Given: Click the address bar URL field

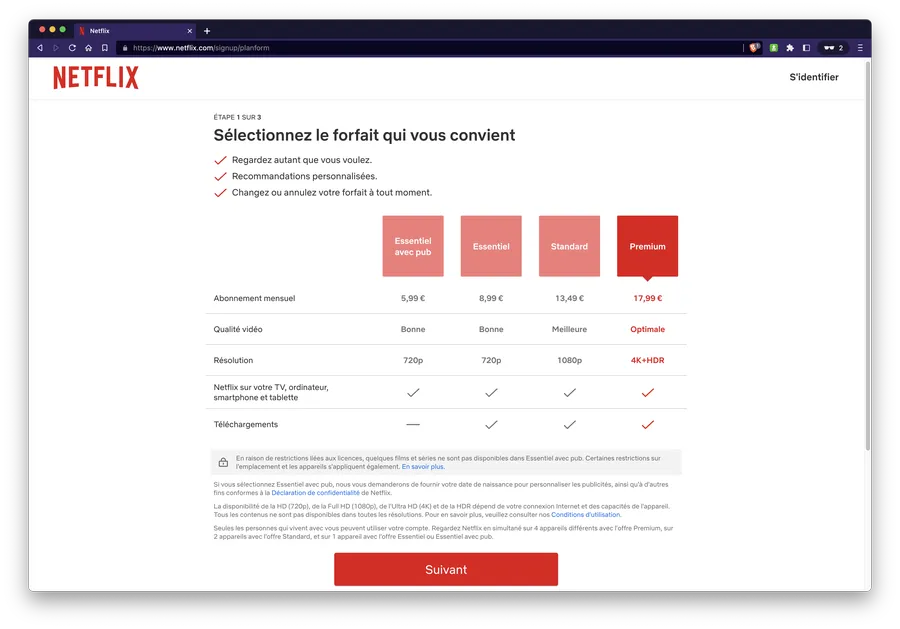Looking at the screenshot, I should 430,48.
